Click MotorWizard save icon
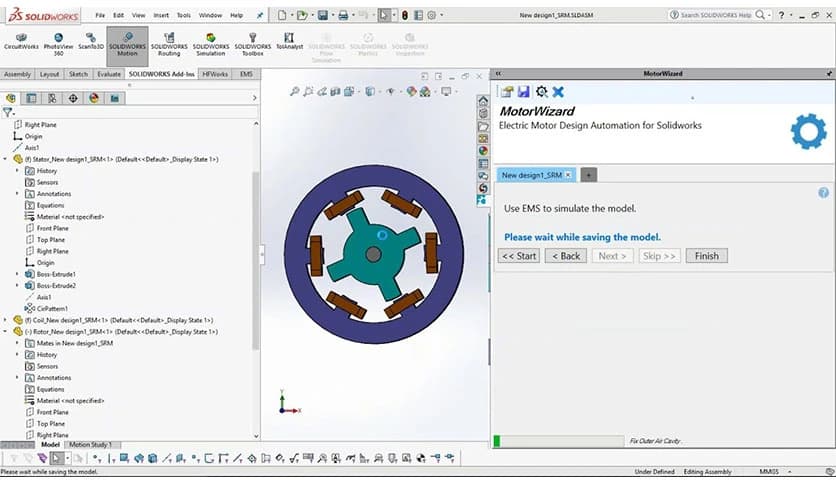The width and height of the screenshot is (836, 484). point(524,92)
